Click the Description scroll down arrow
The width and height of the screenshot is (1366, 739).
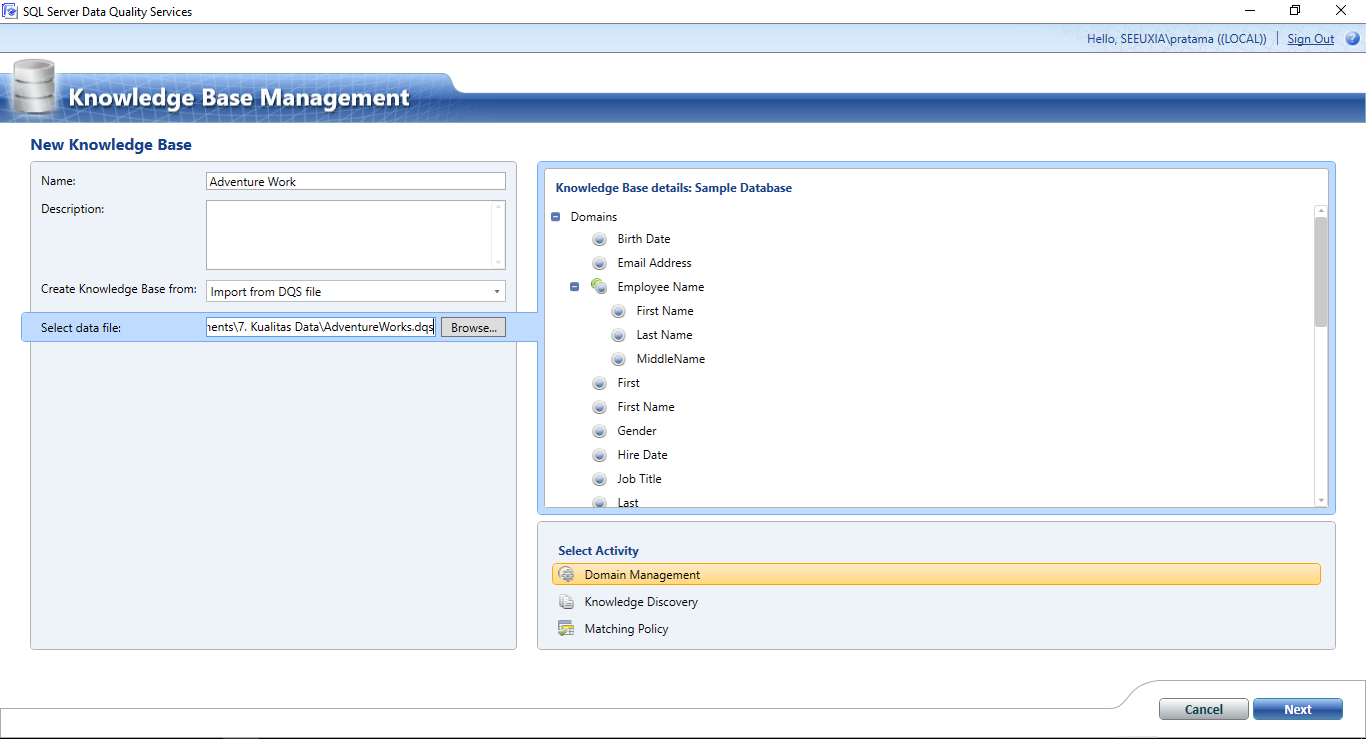498,263
